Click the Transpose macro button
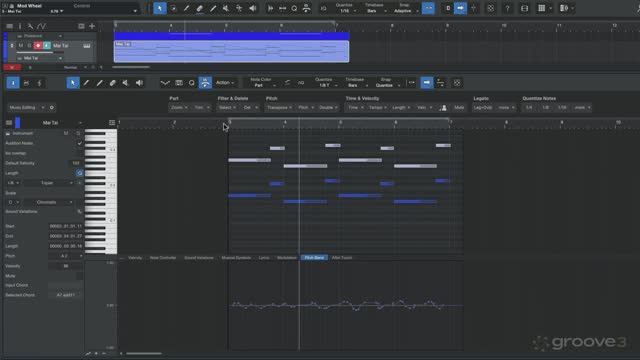The width and height of the screenshot is (640, 360). 279,108
